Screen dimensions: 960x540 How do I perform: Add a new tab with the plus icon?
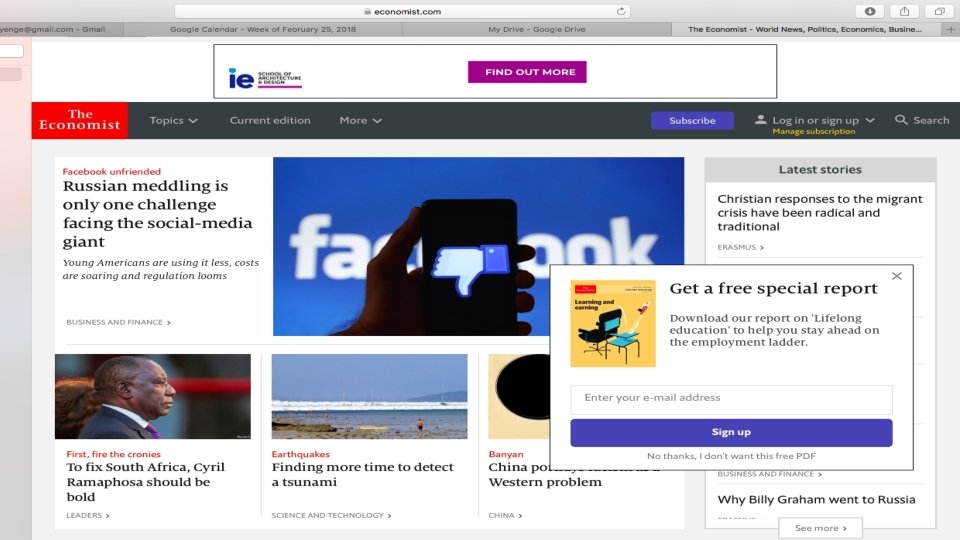coord(951,29)
